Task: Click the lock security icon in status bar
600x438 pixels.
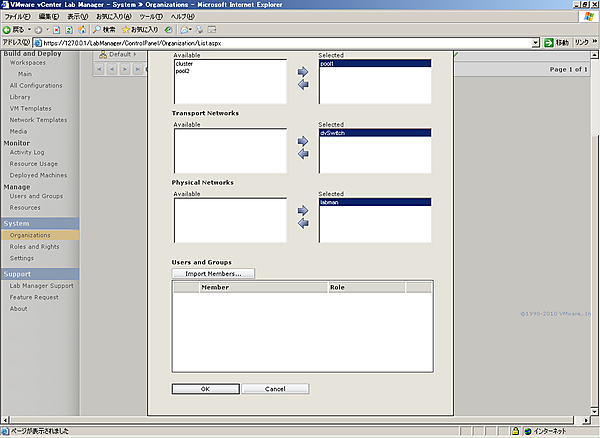Action: [x=515, y=431]
